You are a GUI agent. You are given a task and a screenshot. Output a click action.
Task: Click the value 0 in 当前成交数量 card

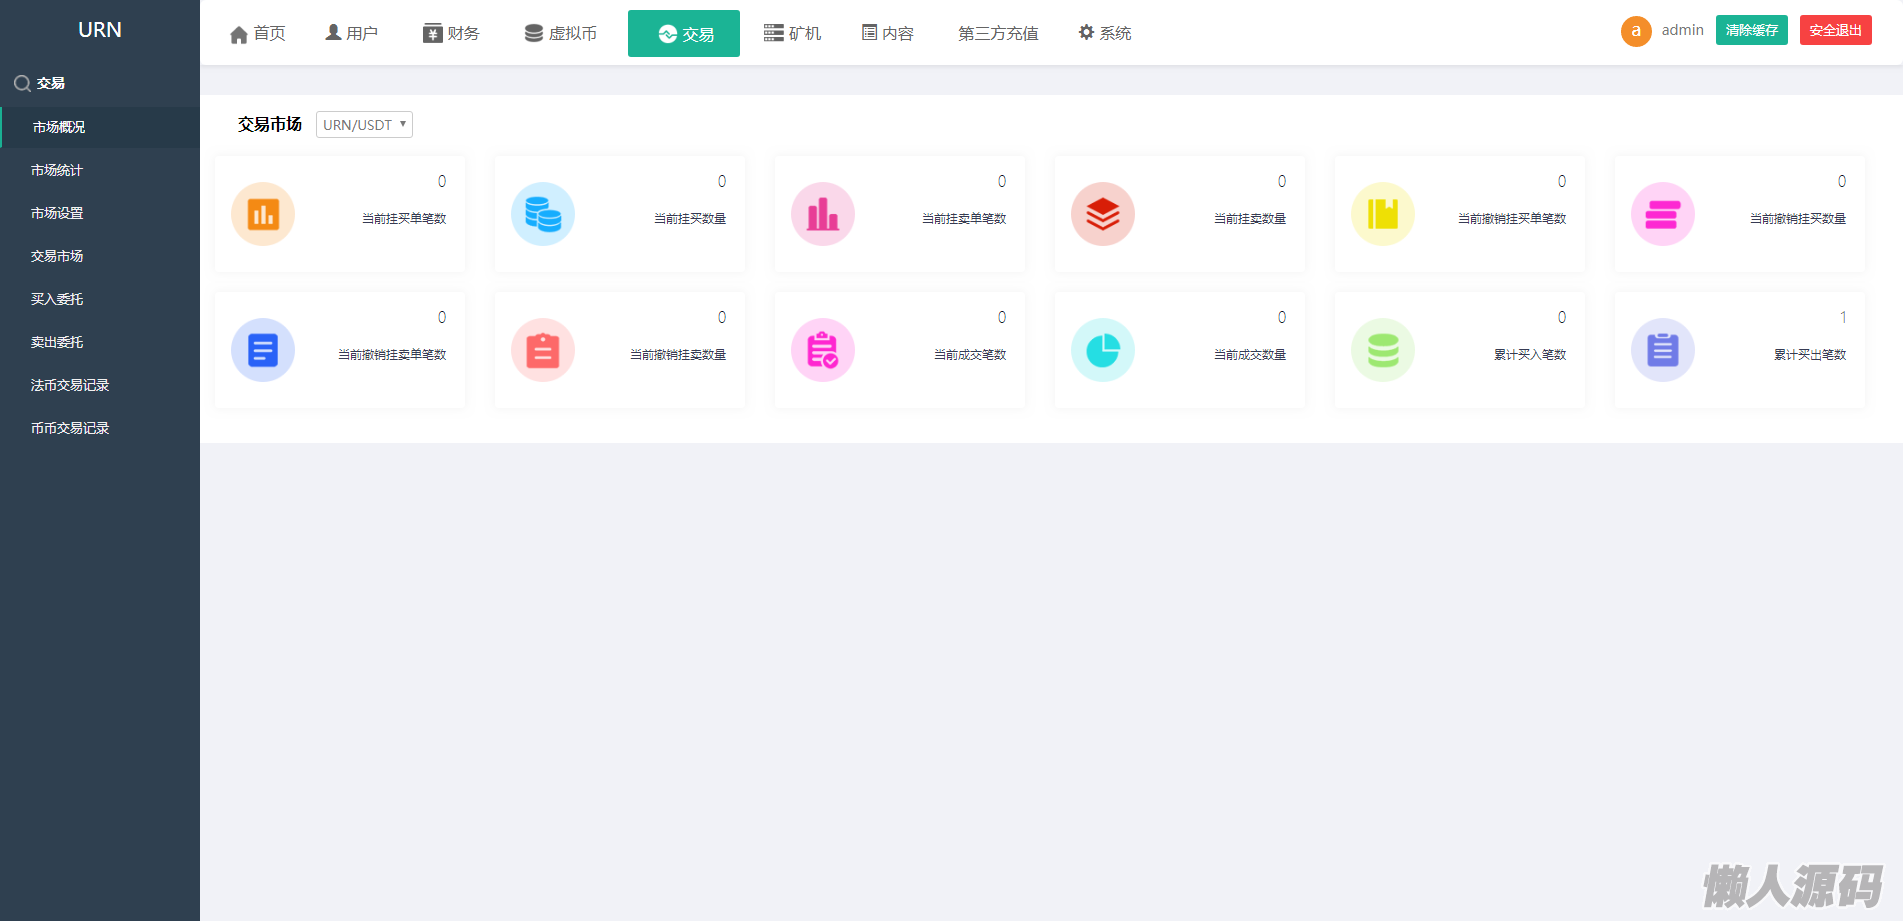coord(1282,317)
